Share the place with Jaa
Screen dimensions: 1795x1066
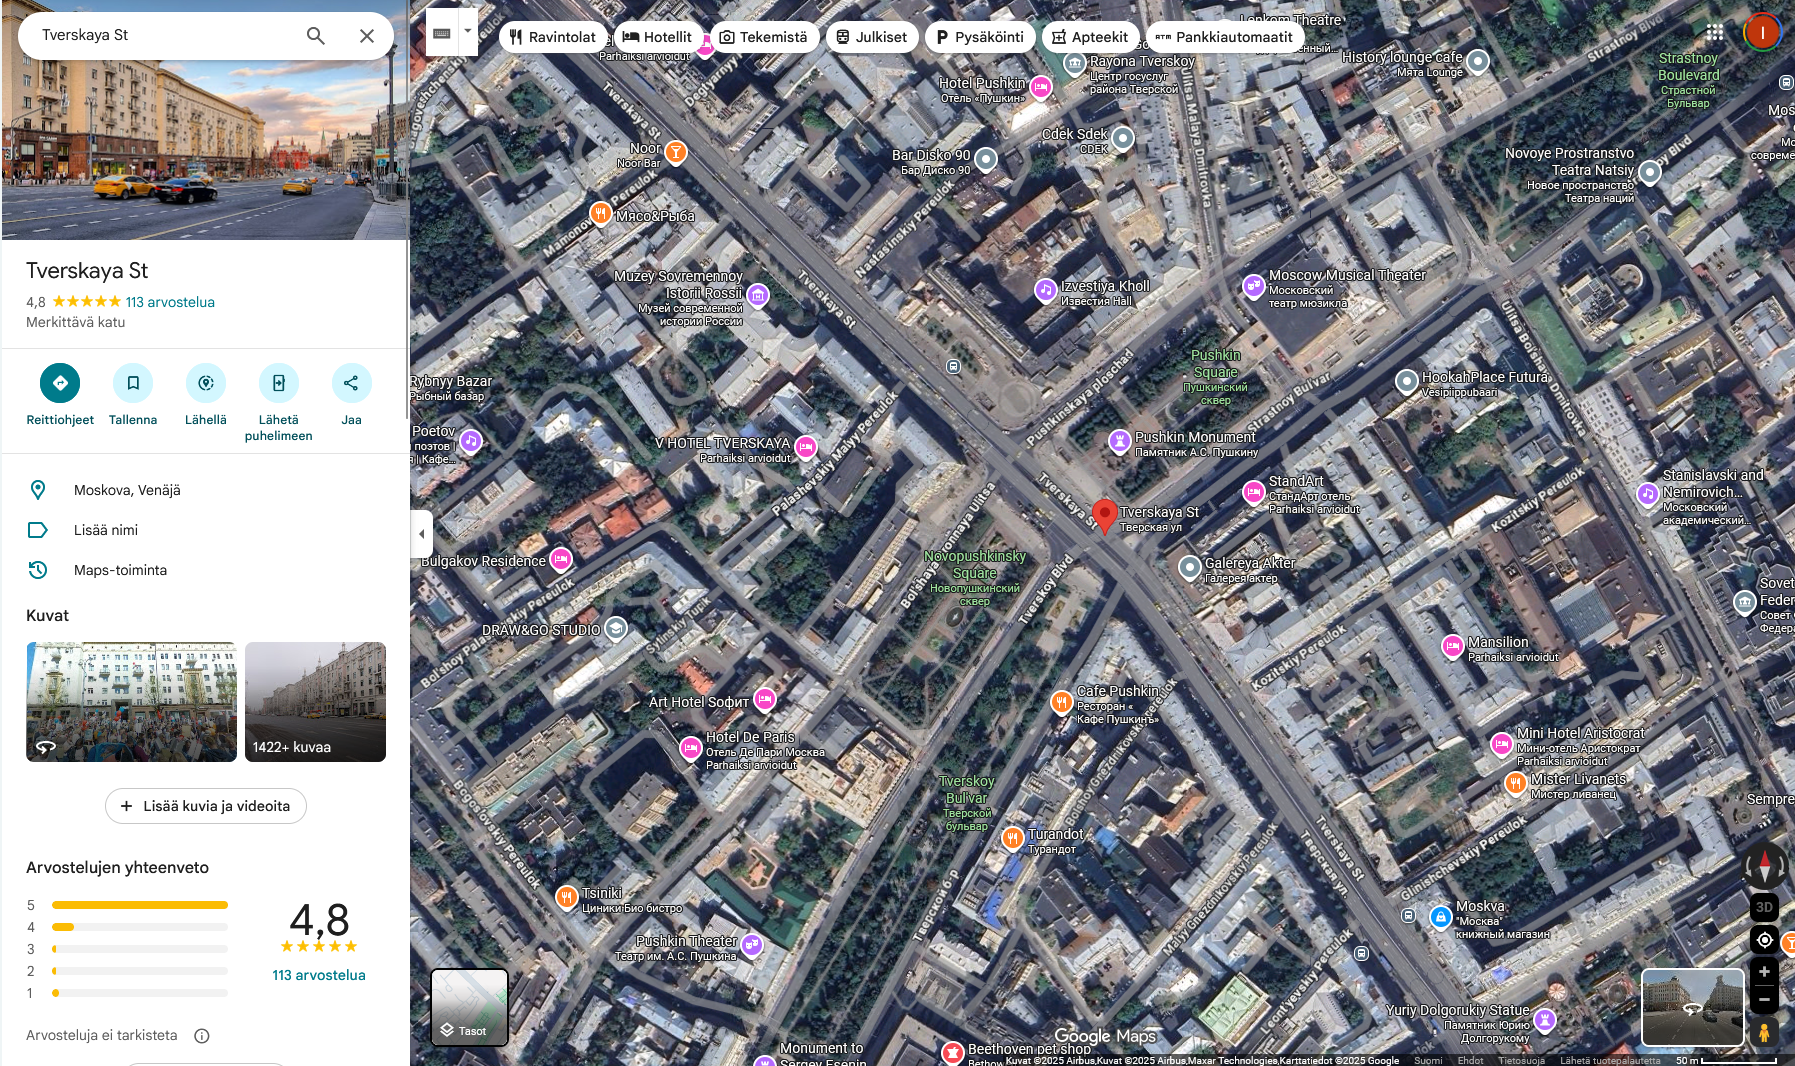[x=351, y=396]
